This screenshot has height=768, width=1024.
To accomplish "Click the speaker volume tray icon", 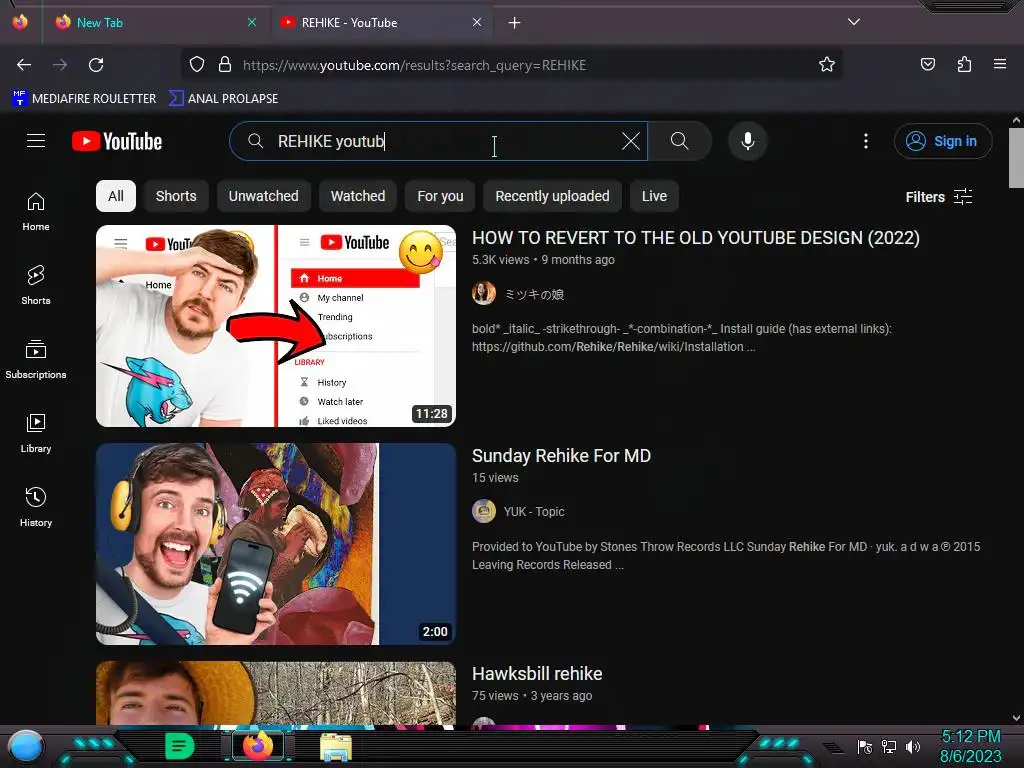I will tap(913, 746).
